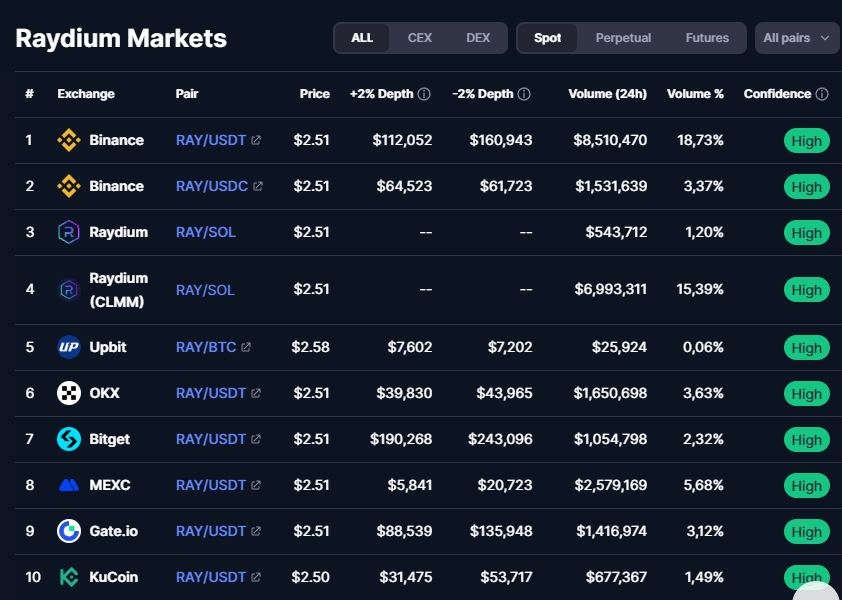
Task: Click the MEXC logo icon
Action: (69, 486)
